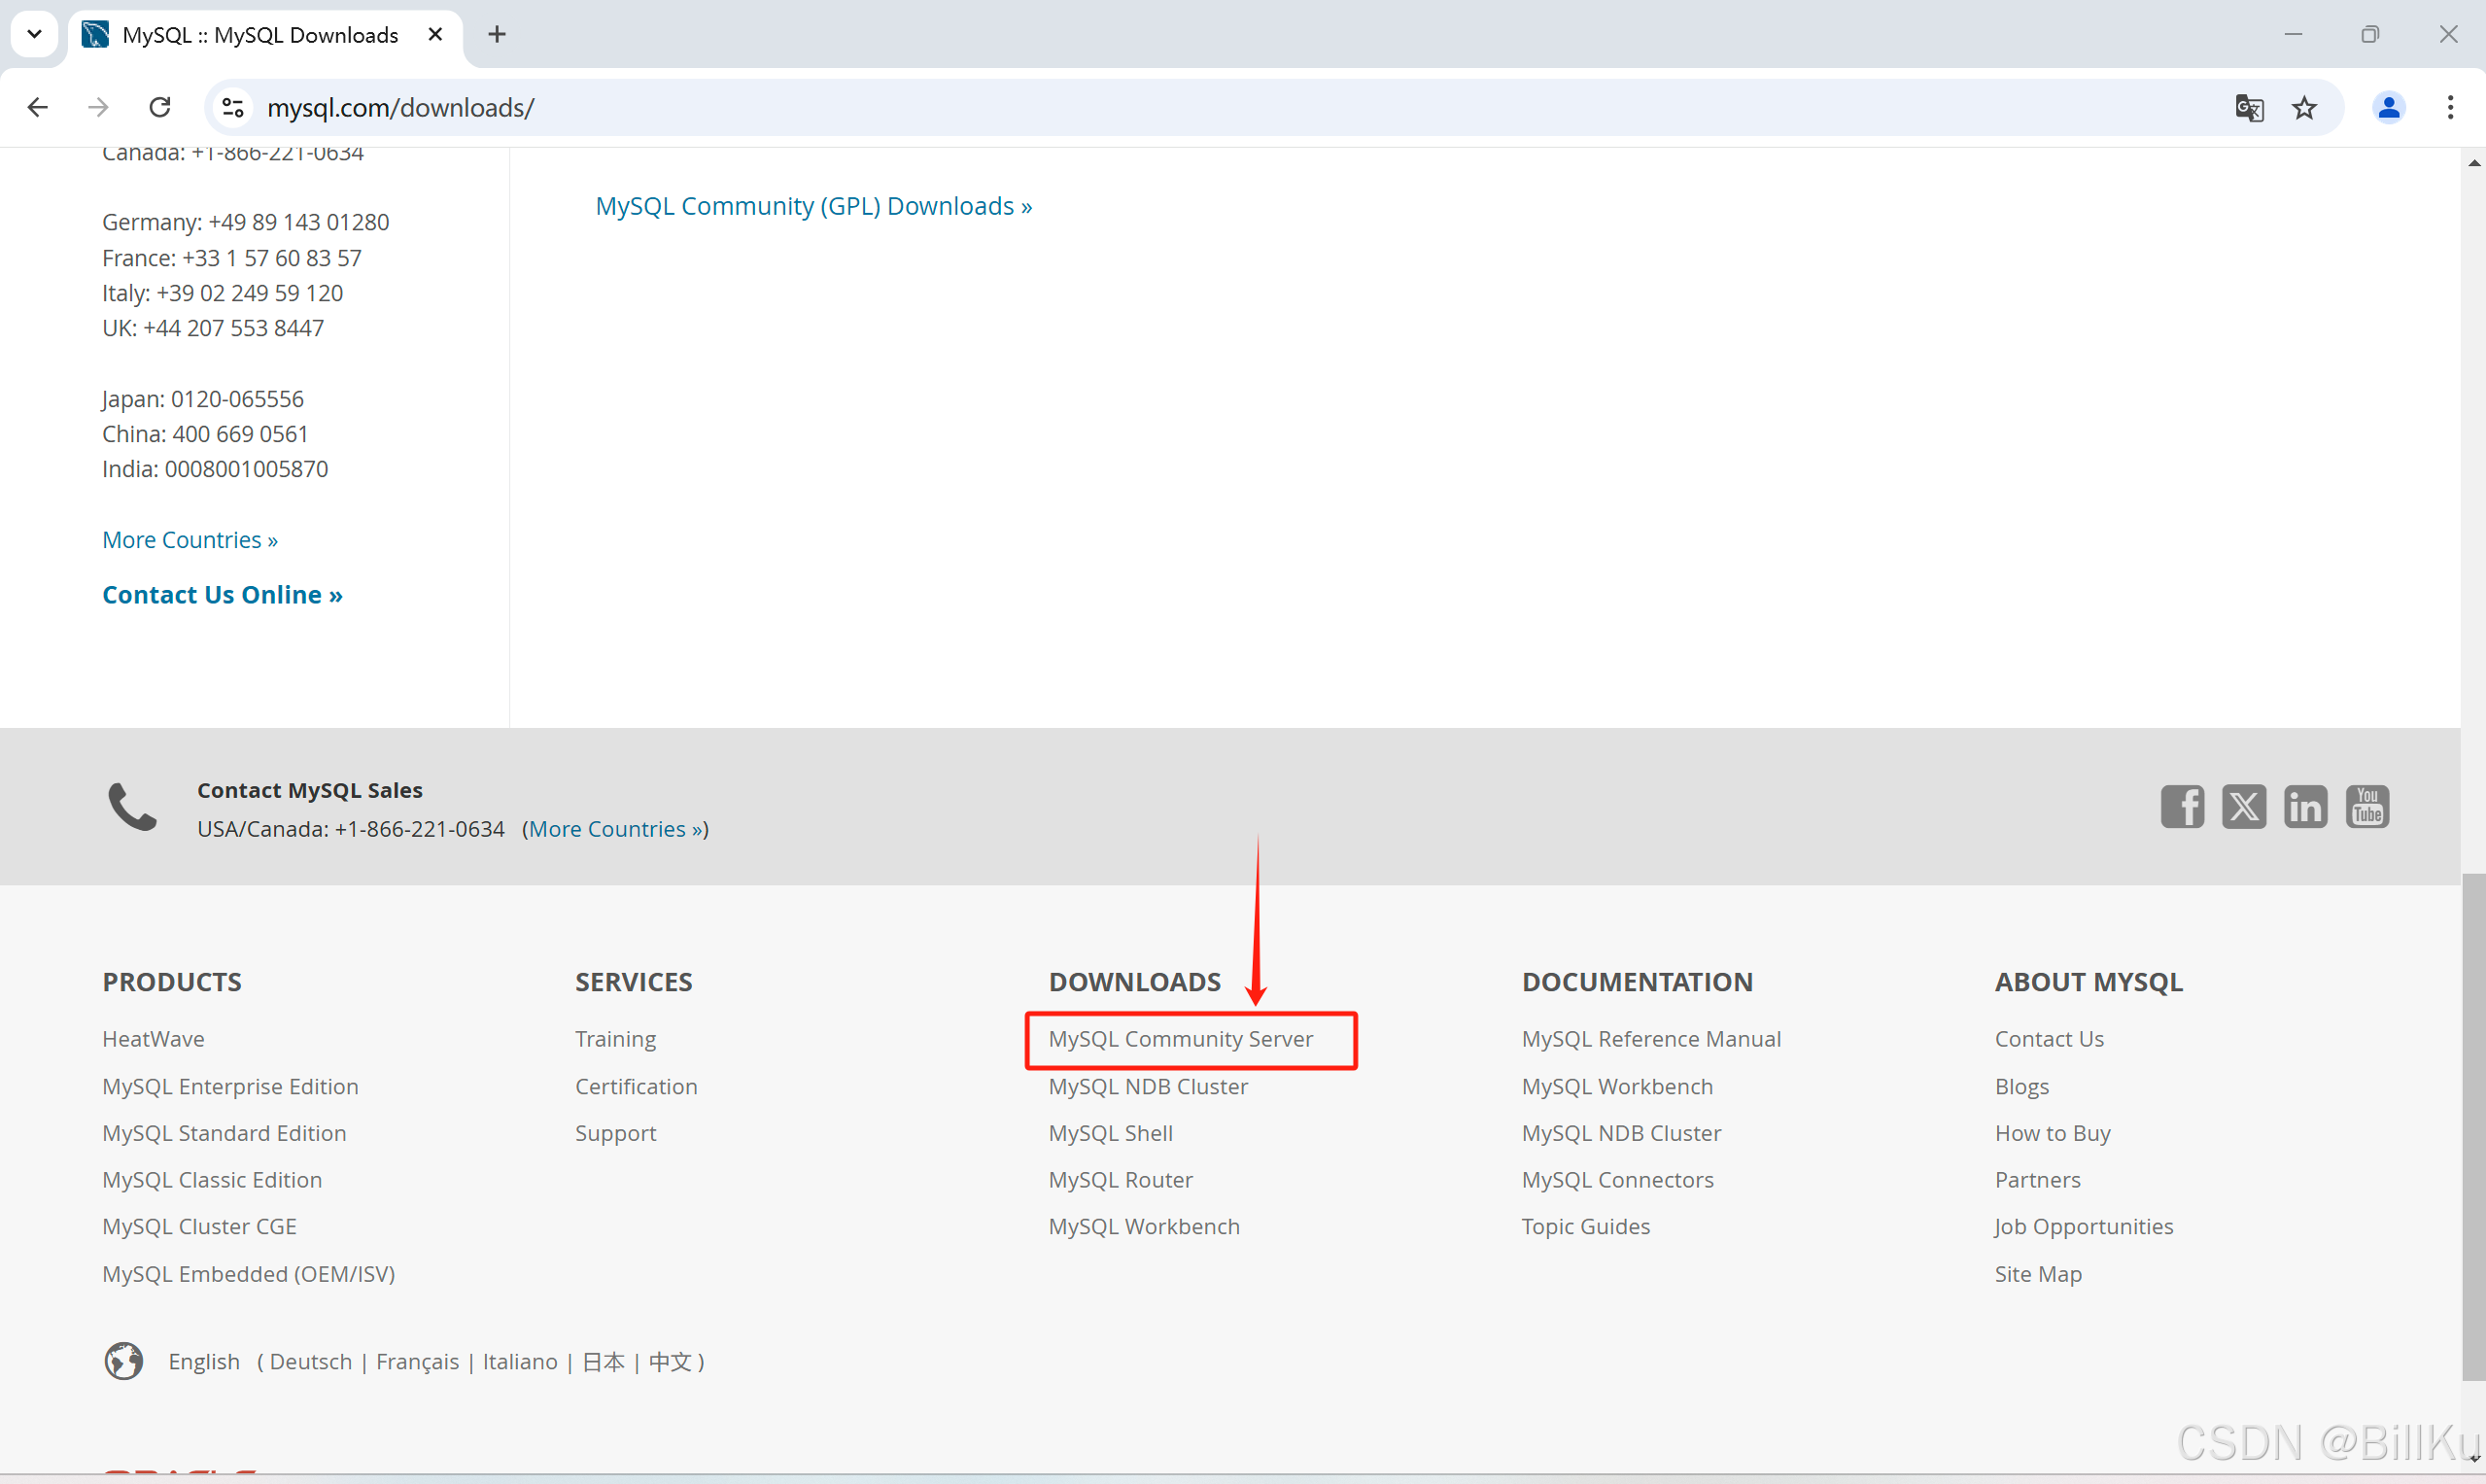Open Training services link
This screenshot has height=1484, width=2486.
click(615, 1039)
